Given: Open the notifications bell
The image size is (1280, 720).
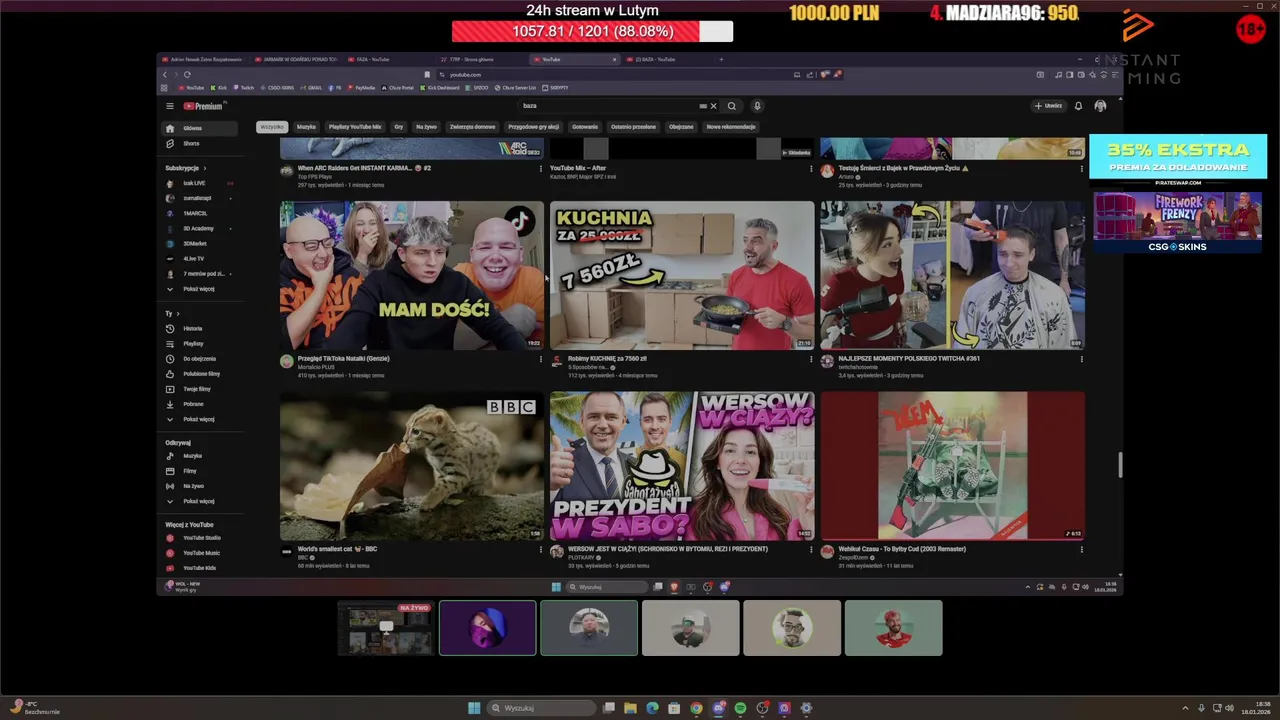Looking at the screenshot, I should (1078, 106).
